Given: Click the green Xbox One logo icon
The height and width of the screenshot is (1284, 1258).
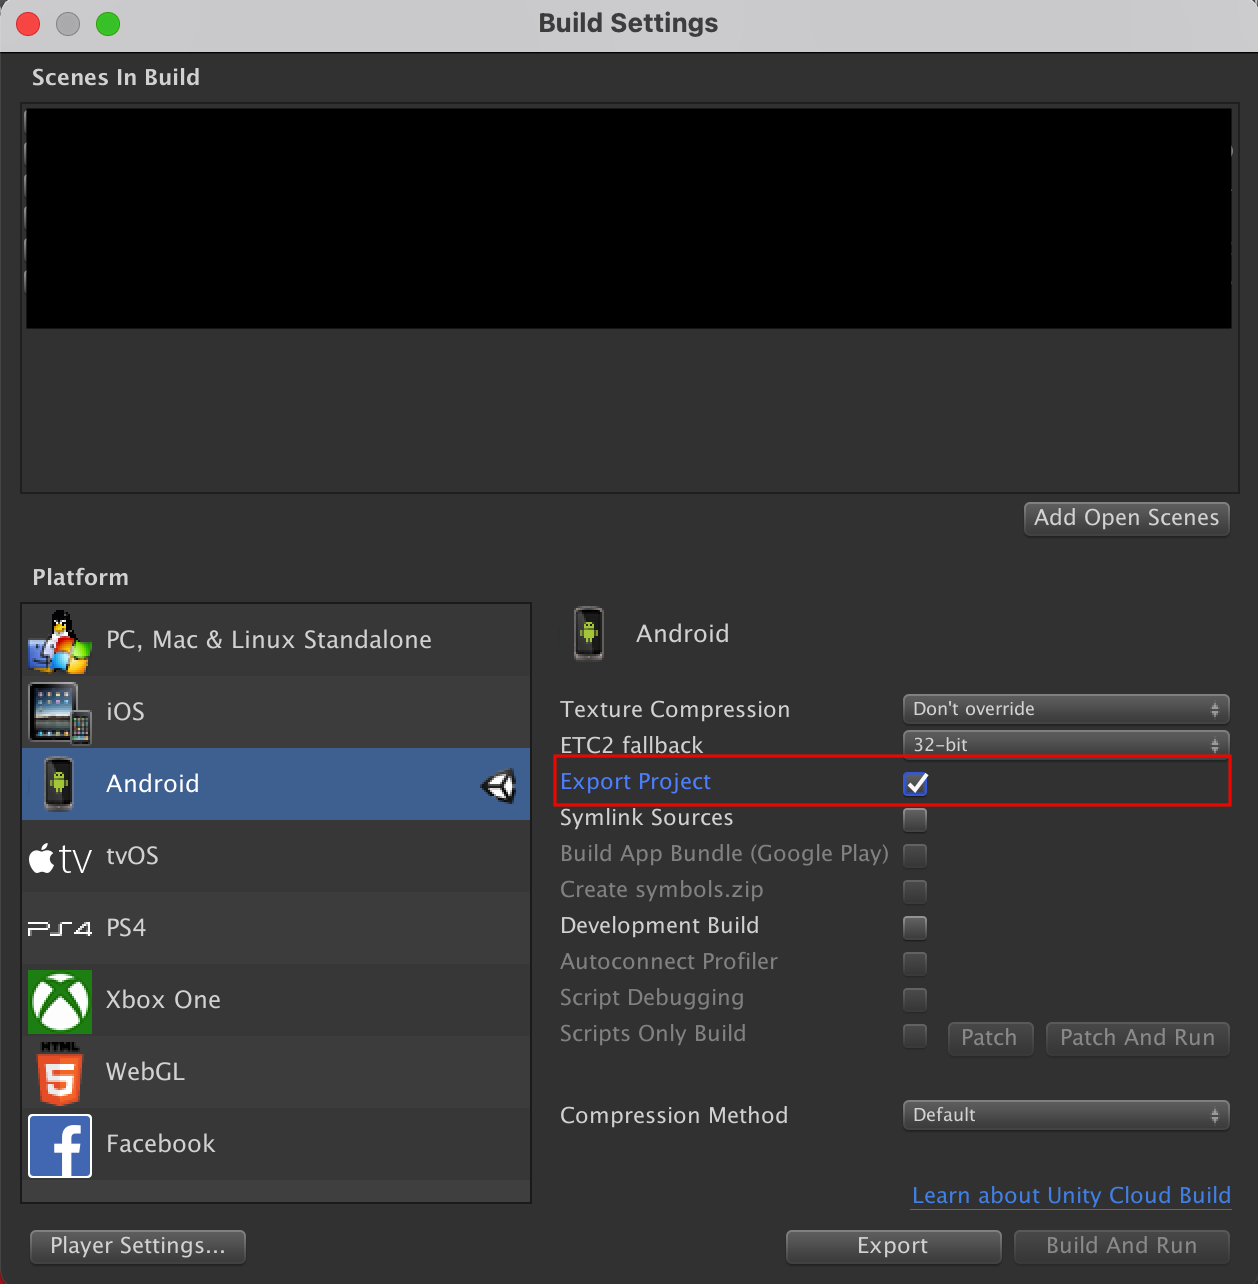Looking at the screenshot, I should coord(60,1001).
